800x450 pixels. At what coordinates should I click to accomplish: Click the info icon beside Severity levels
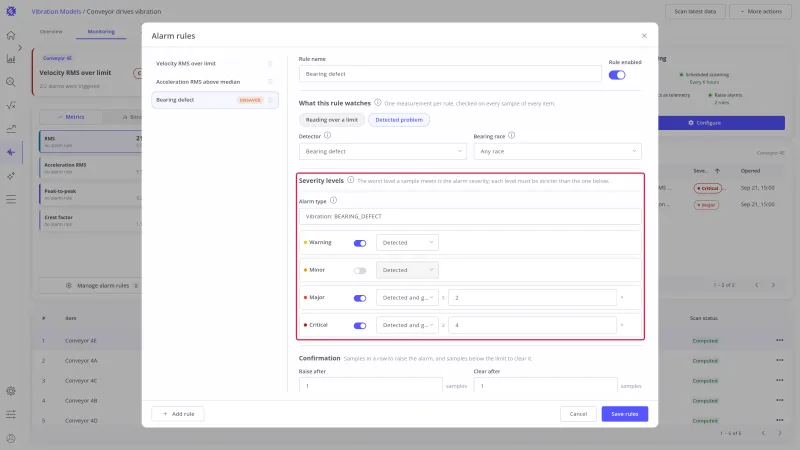[x=351, y=180]
